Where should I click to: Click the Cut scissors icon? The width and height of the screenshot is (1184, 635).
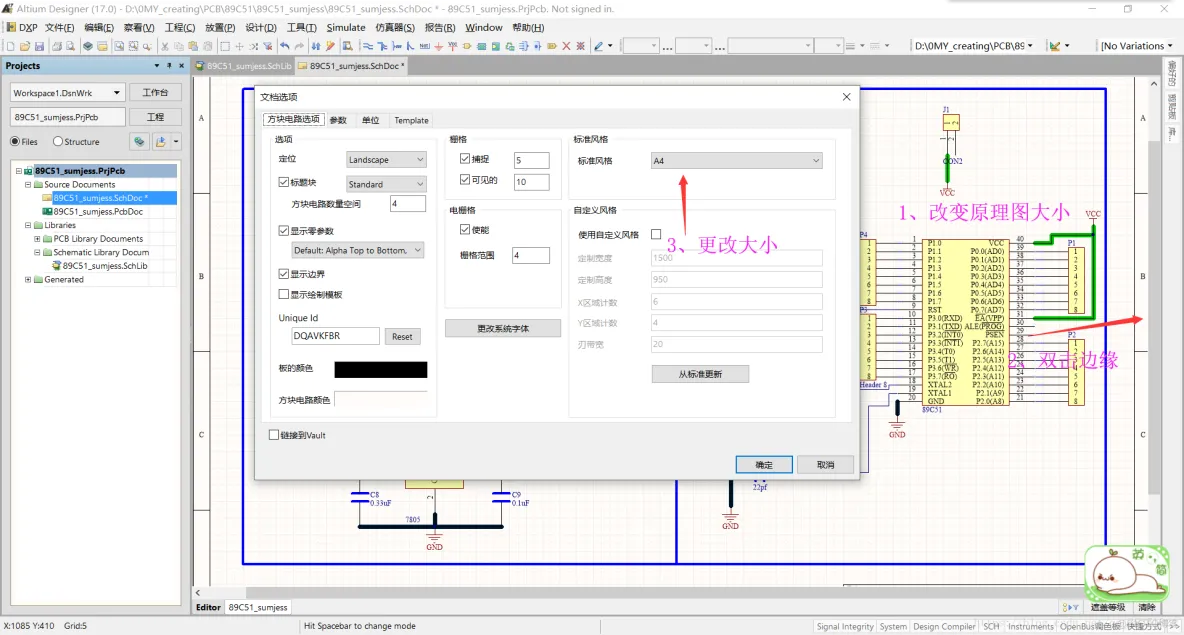pyautogui.click(x=165, y=46)
